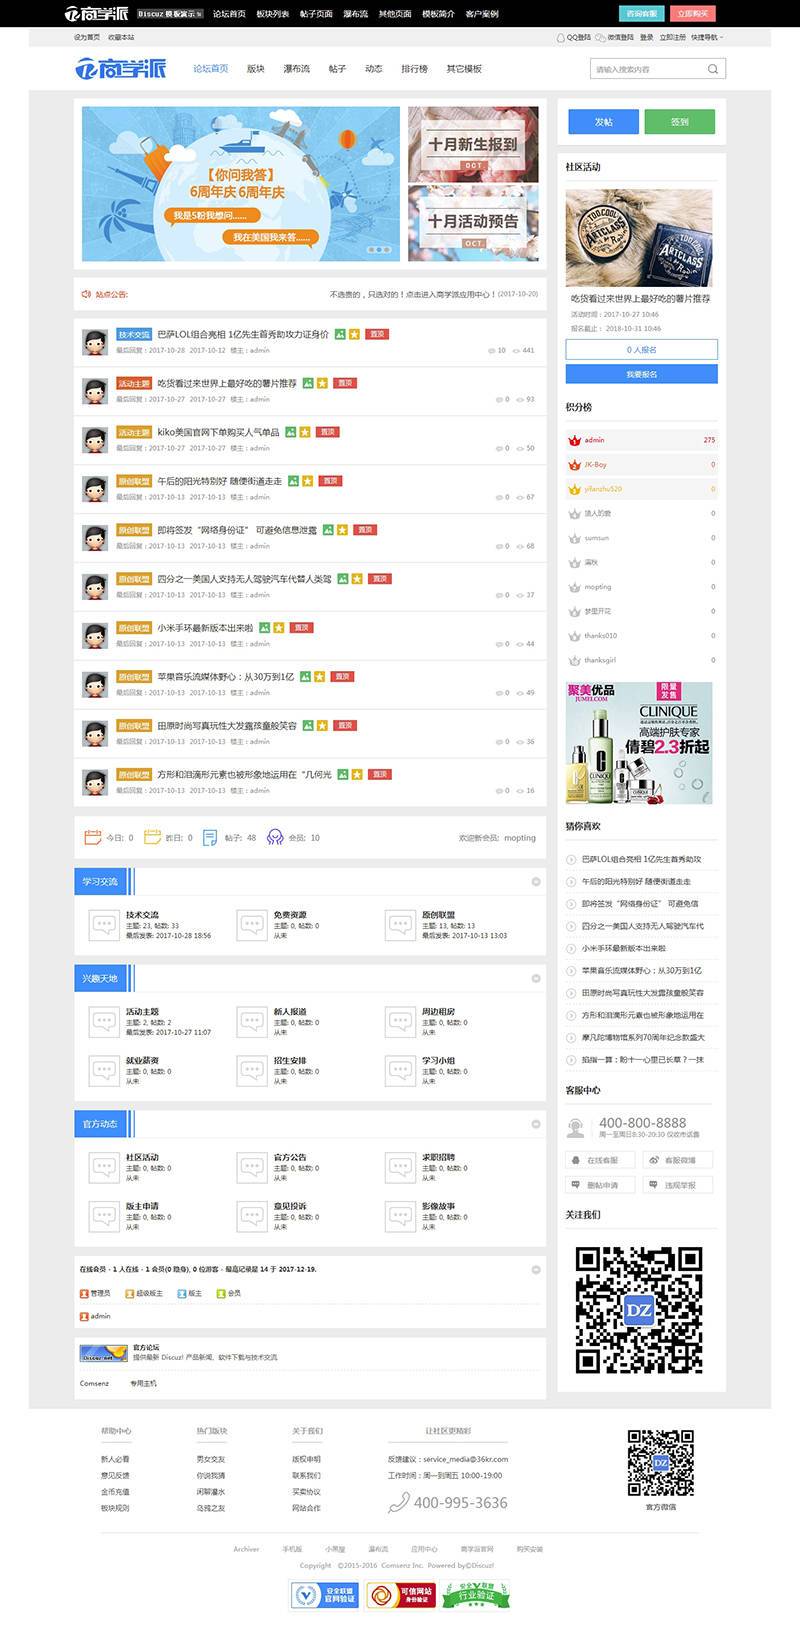Click the 站点公告 speaker icon
This screenshot has width=800, height=1651.
pyautogui.click(x=86, y=294)
